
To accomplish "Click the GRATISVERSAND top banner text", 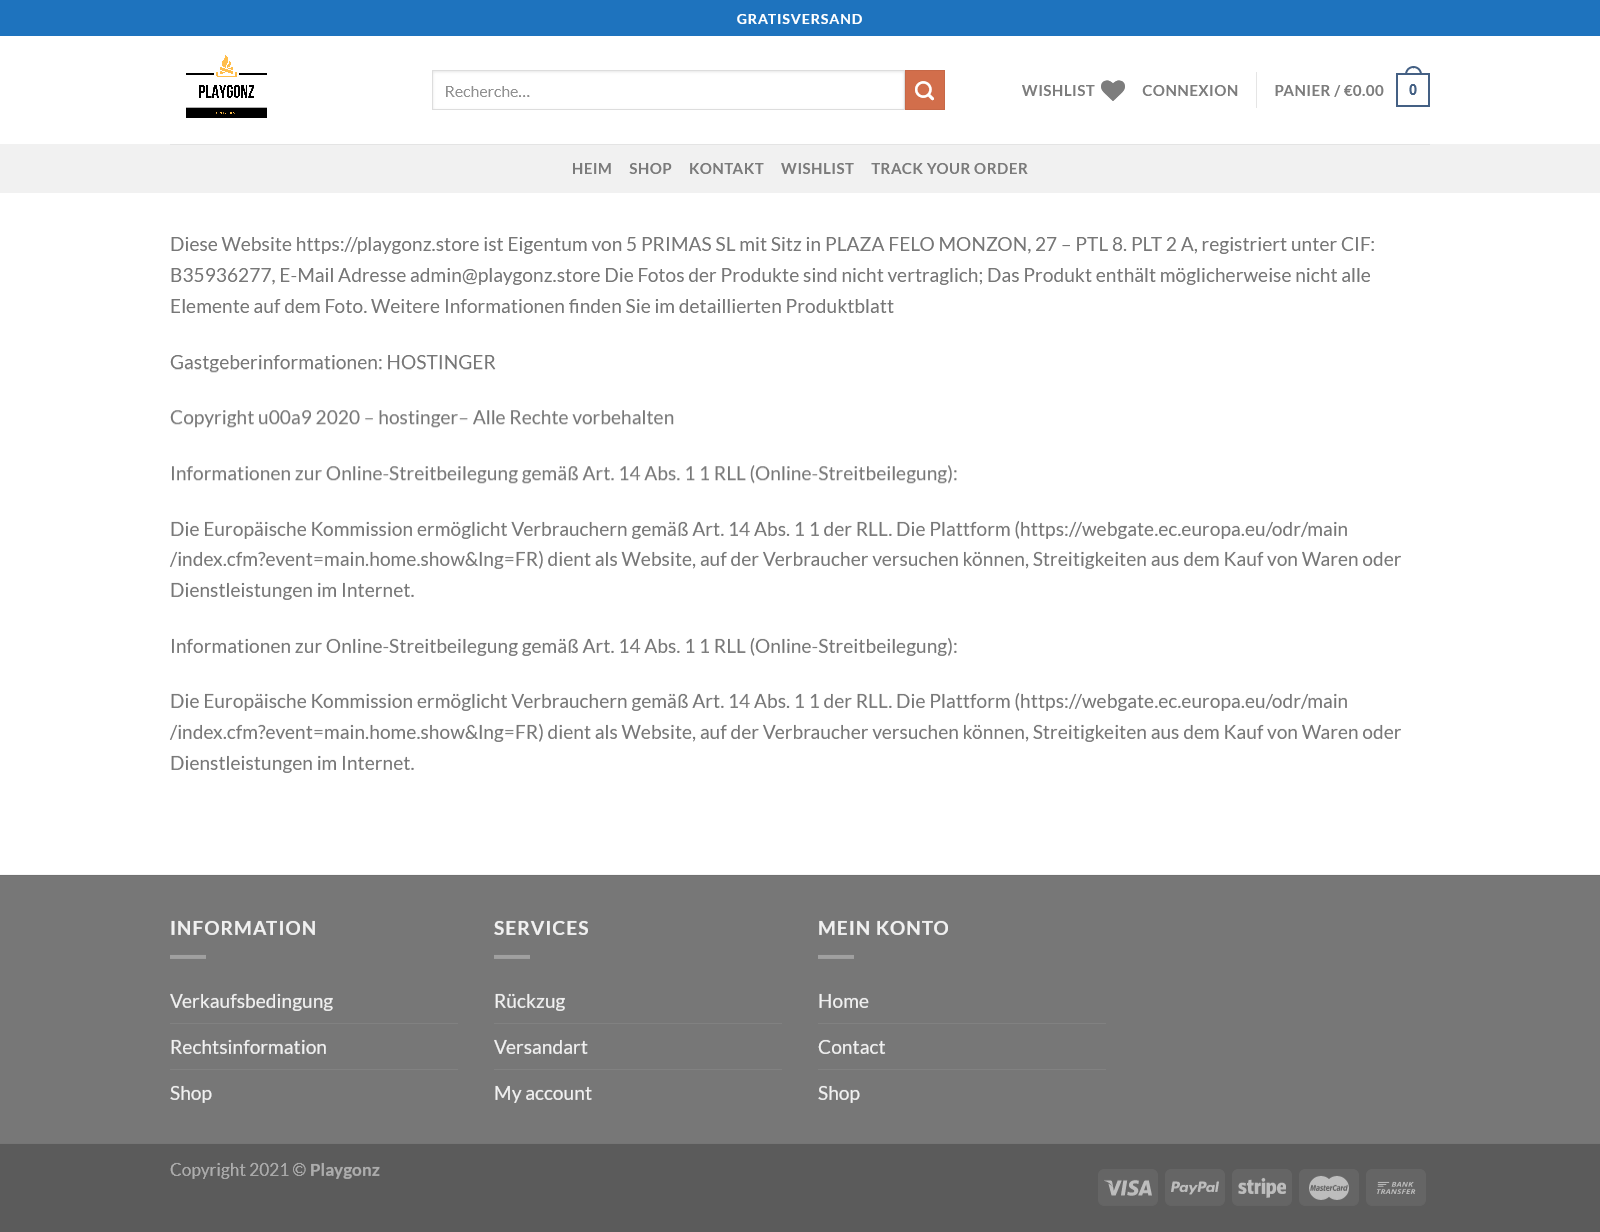I will 800,18.
